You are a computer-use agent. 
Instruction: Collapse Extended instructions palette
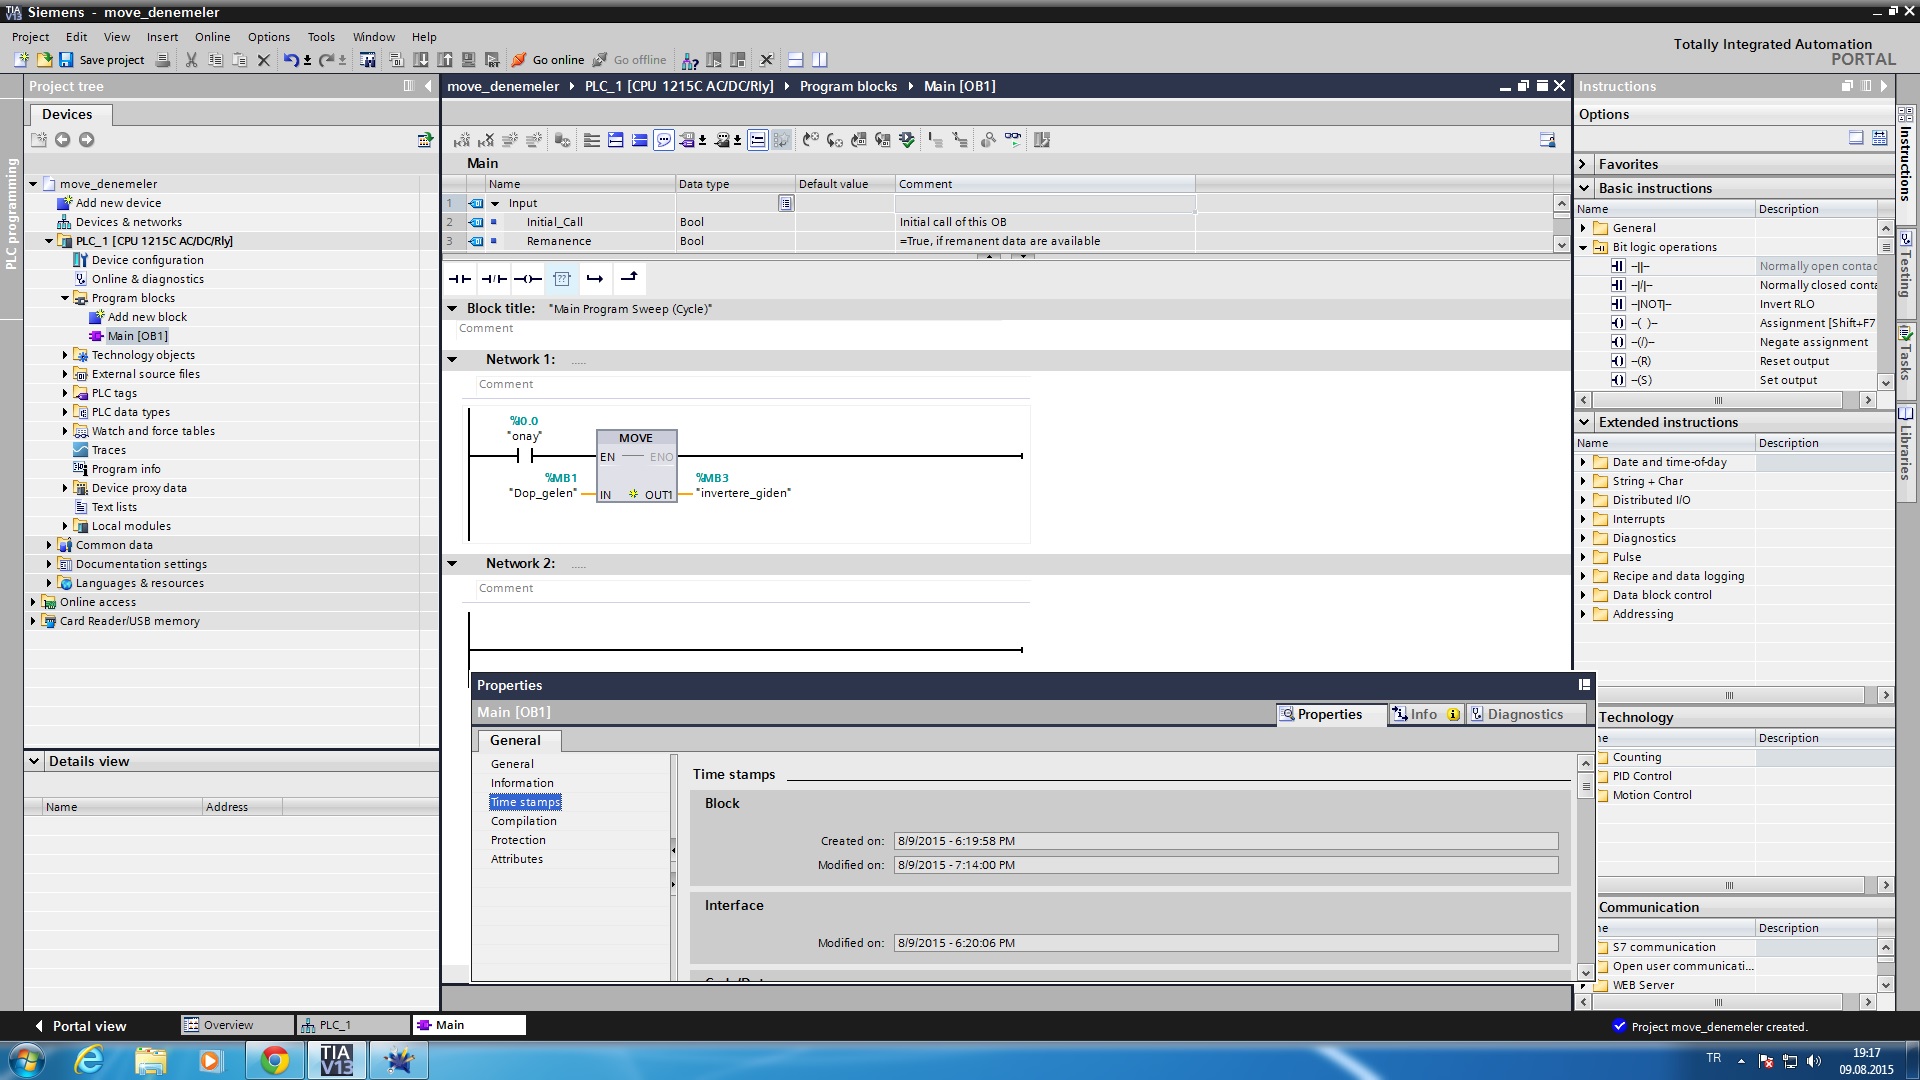1584,422
